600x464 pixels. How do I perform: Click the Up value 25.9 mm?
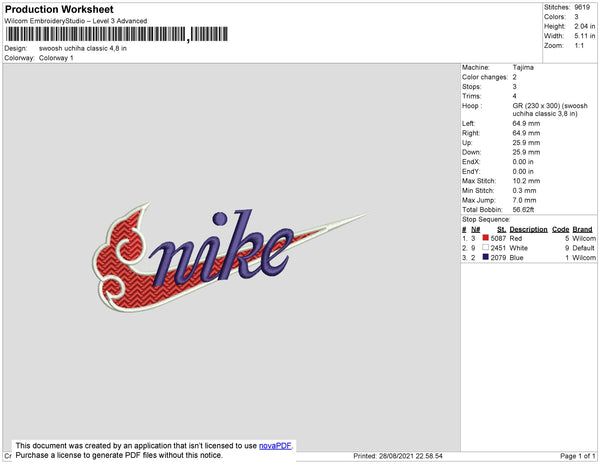click(x=526, y=143)
